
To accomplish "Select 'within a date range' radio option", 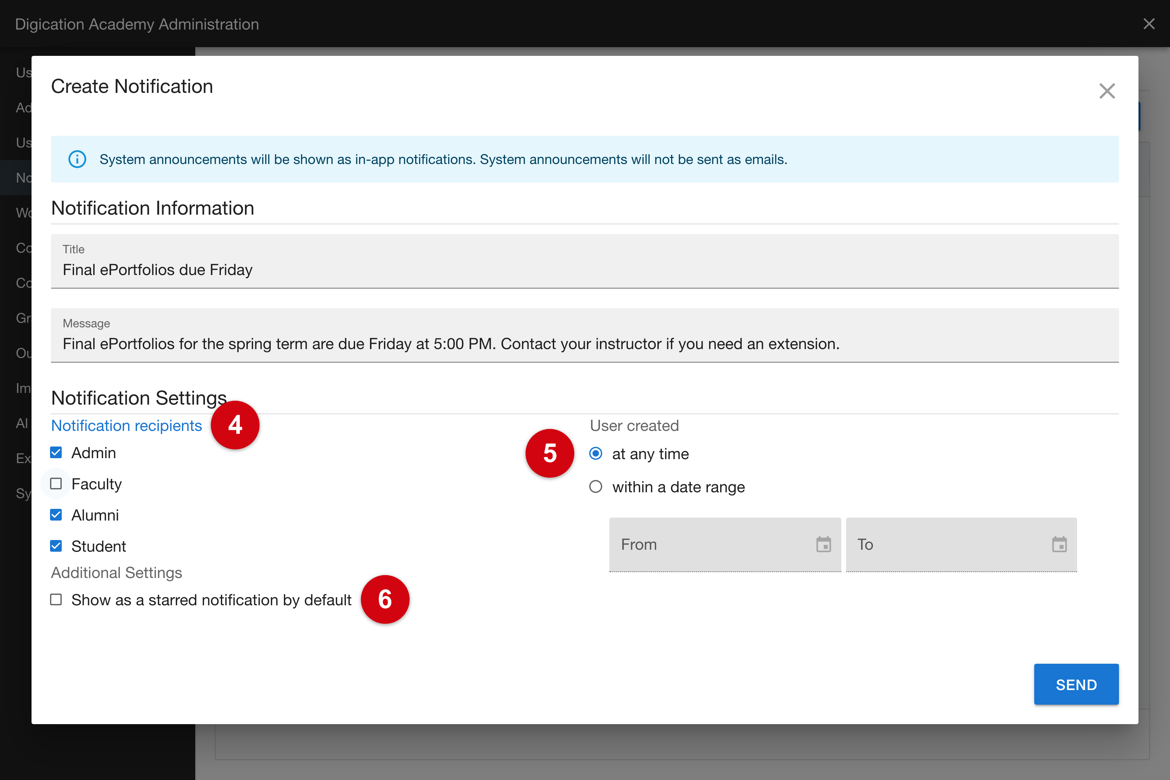I will (595, 487).
